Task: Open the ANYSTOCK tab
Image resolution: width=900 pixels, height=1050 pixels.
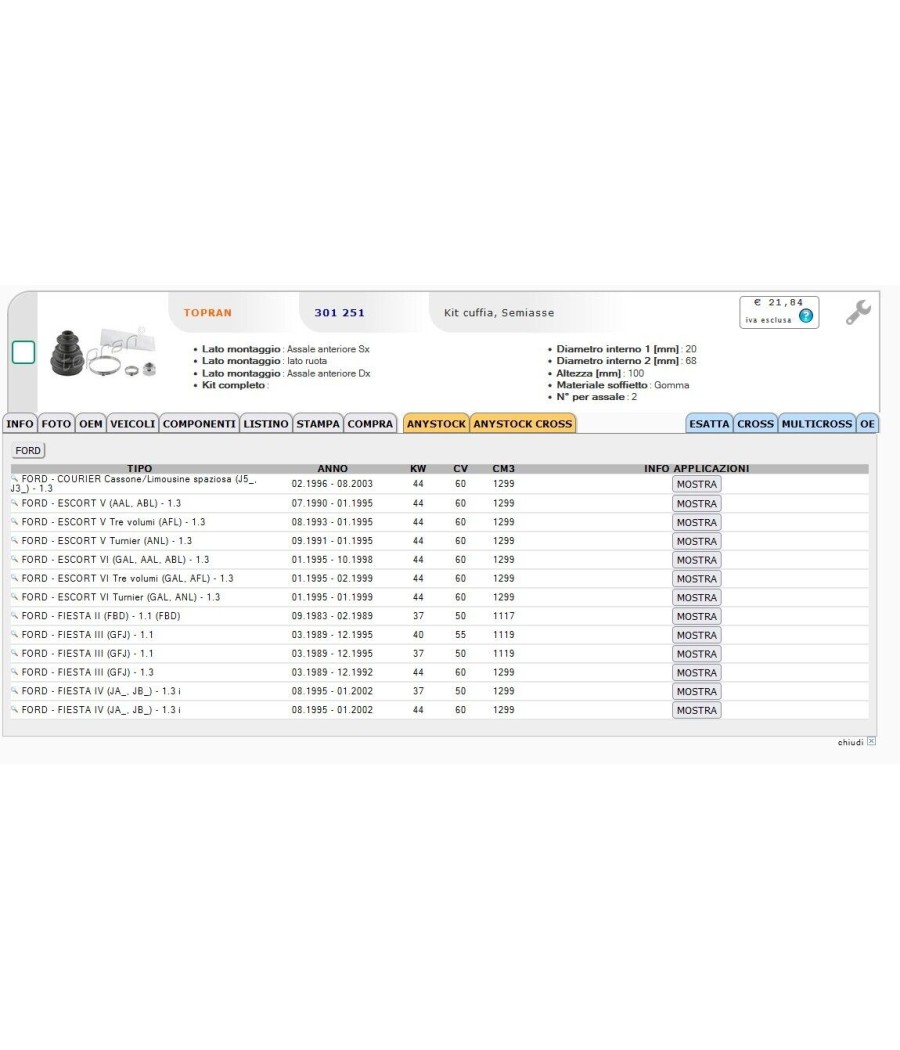Action: click(x=437, y=424)
